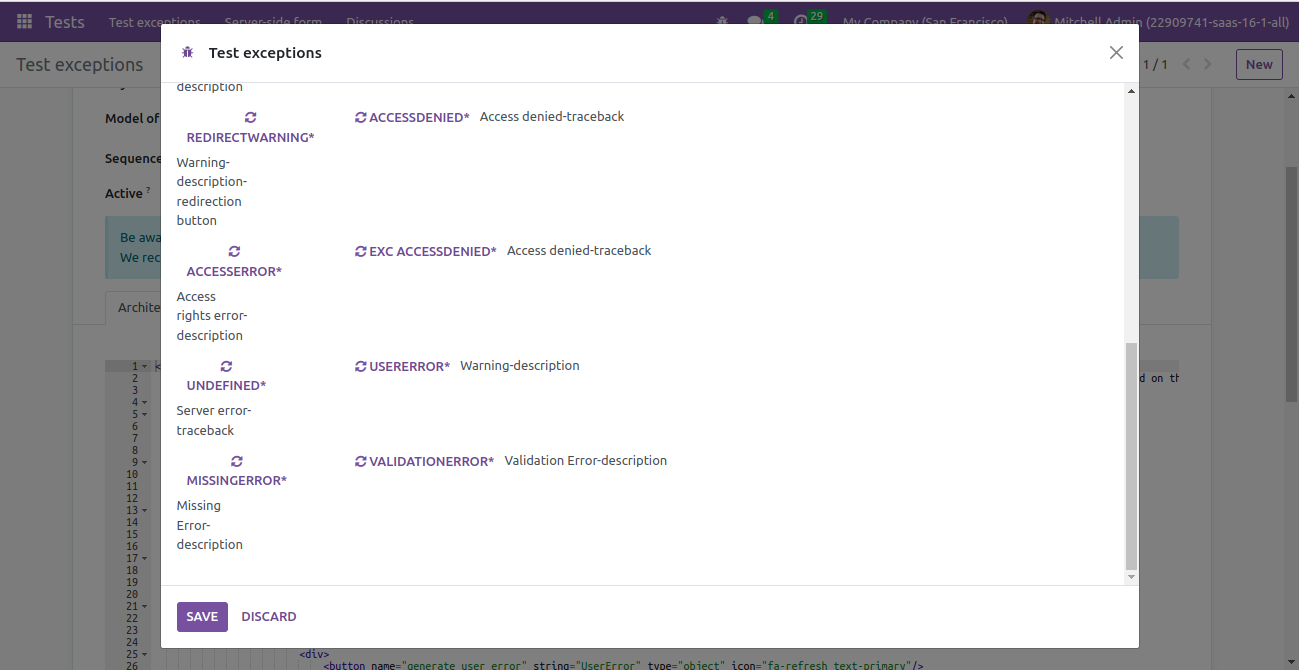Trigger the MISSINGERROR* button
The image size is (1299, 670).
(x=236, y=470)
